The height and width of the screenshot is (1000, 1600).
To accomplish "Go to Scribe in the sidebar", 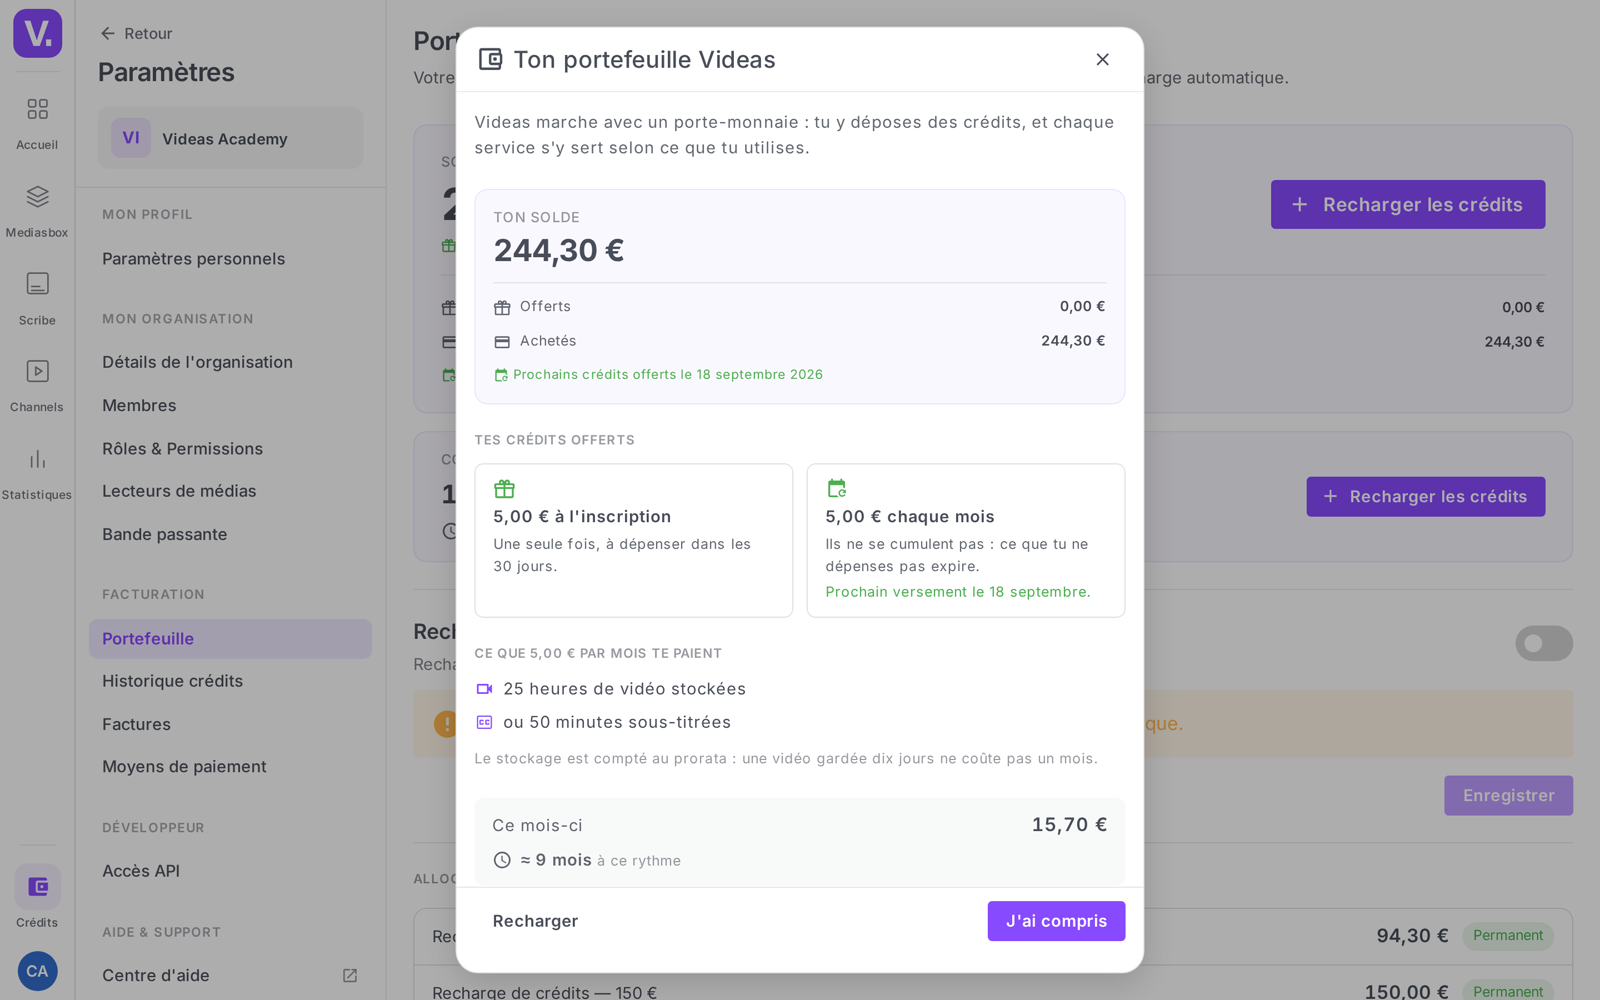I will point(37,298).
